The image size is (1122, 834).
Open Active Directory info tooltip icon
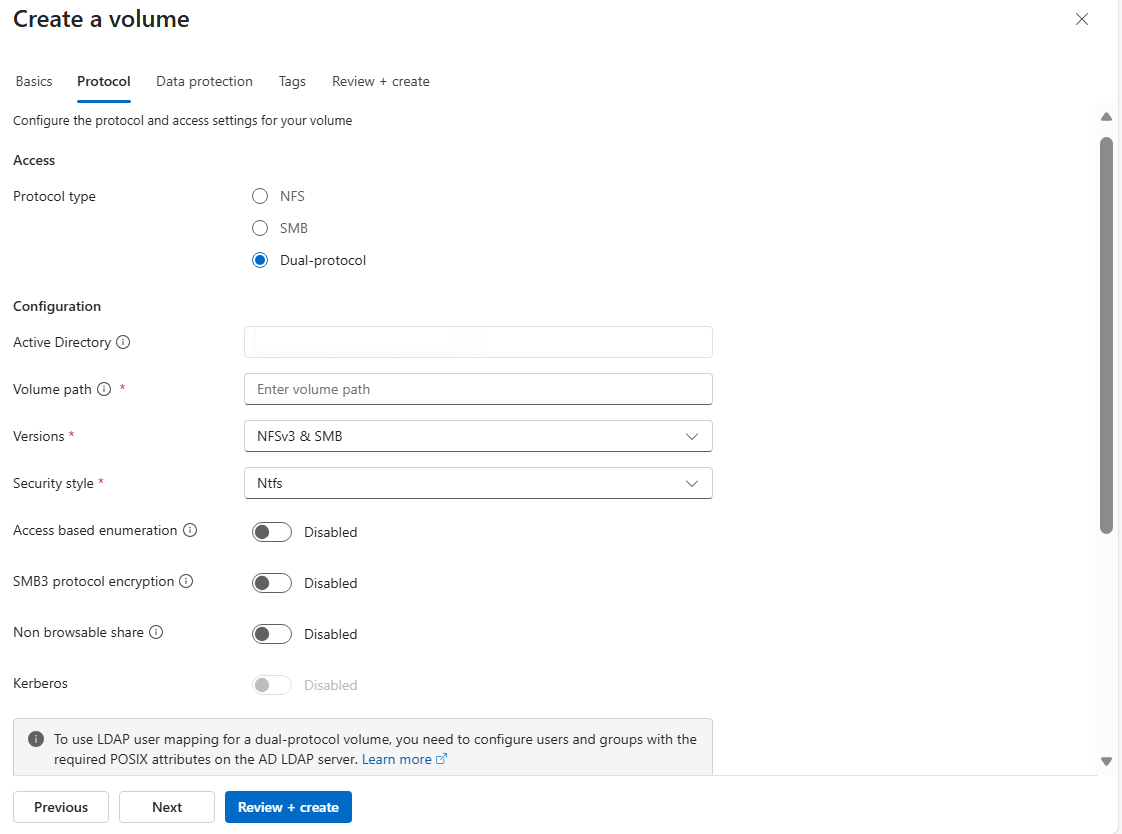[123, 342]
